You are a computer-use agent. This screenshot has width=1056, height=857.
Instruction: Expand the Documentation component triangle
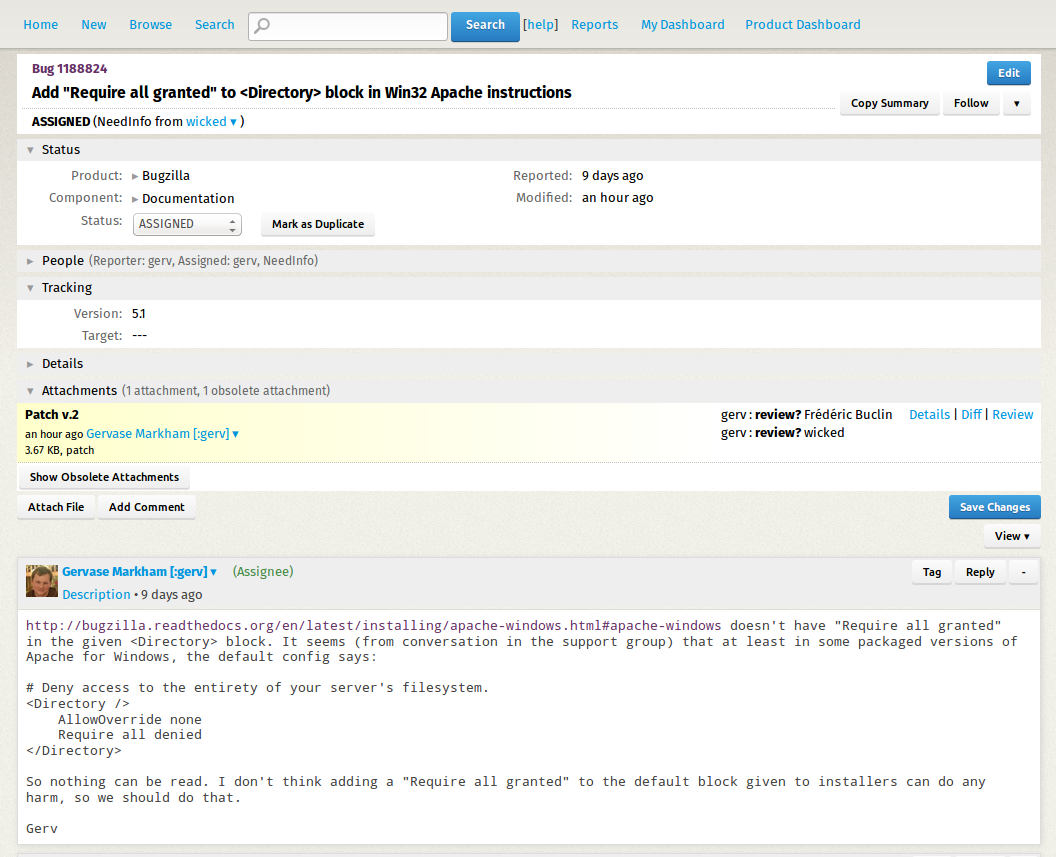(135, 199)
